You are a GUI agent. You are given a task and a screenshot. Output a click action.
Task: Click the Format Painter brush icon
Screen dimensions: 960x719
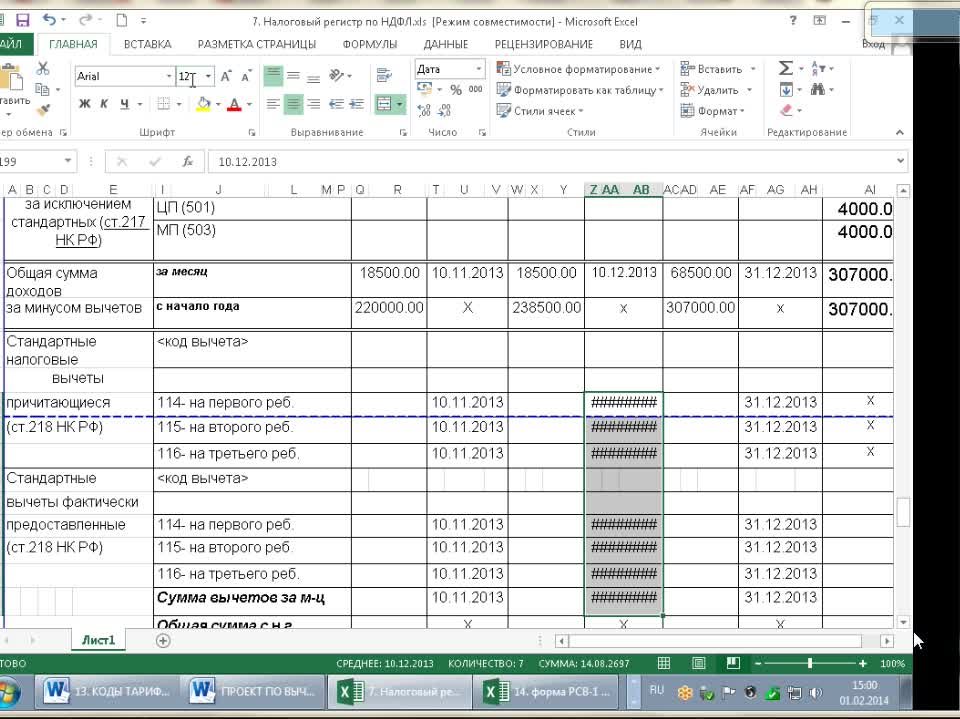42,110
